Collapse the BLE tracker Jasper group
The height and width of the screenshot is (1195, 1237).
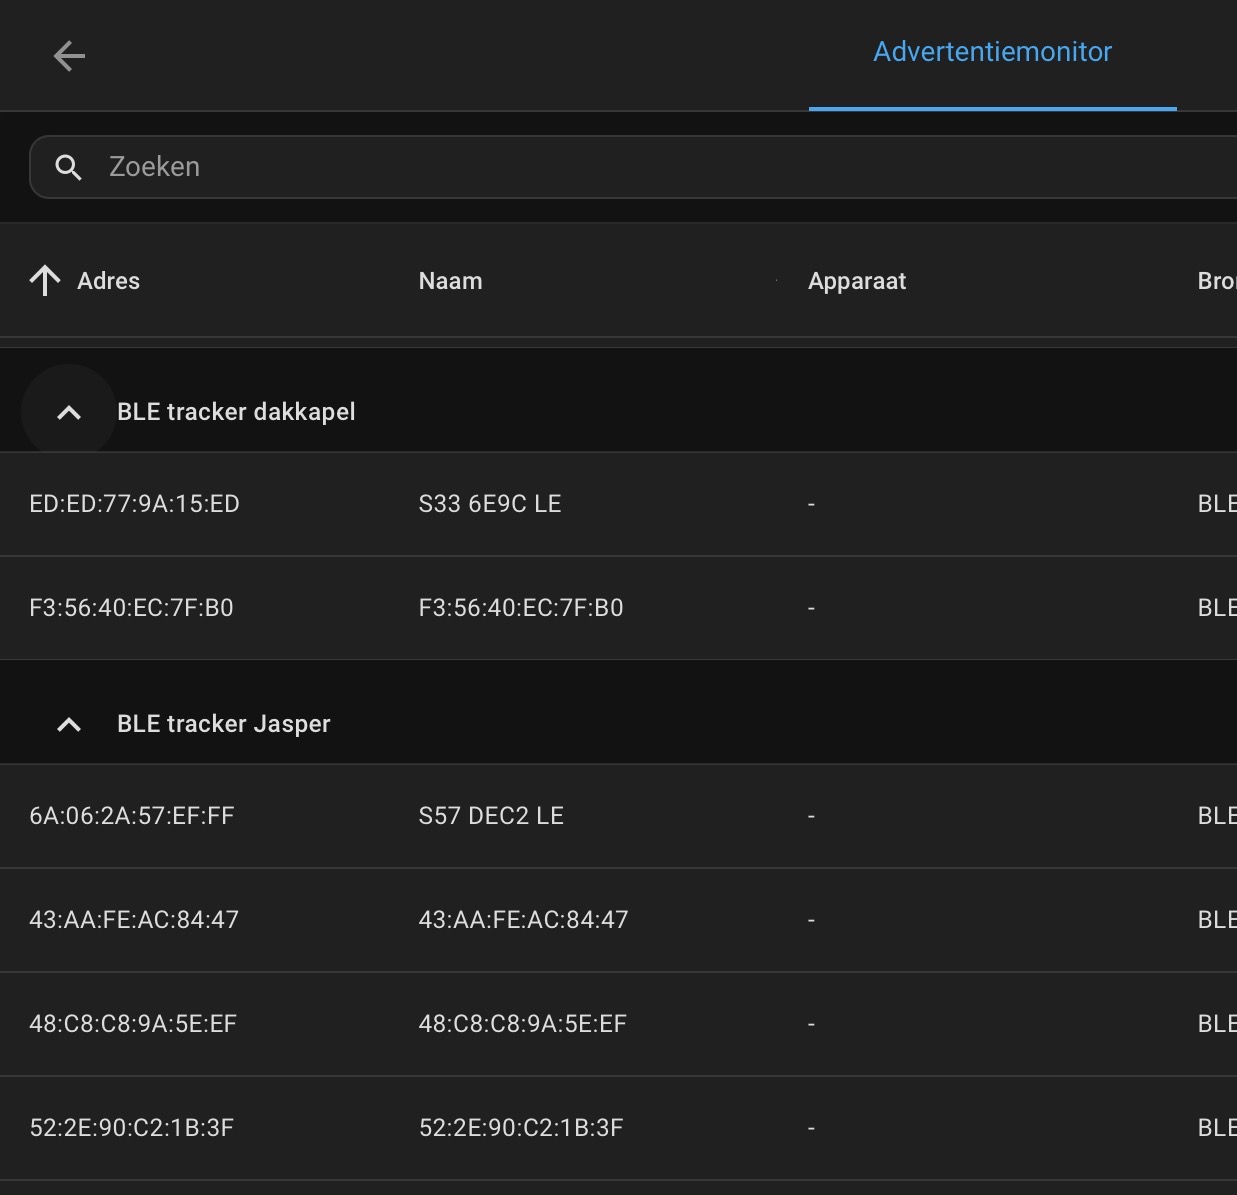coord(69,724)
